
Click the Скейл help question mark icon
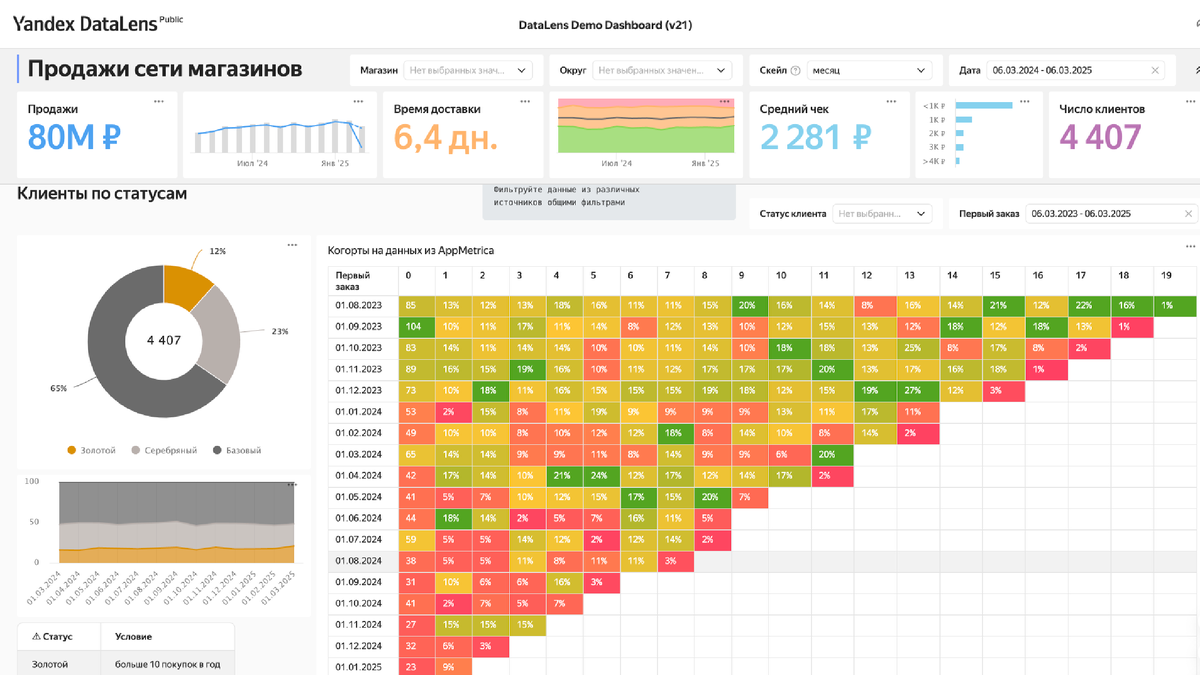point(796,71)
